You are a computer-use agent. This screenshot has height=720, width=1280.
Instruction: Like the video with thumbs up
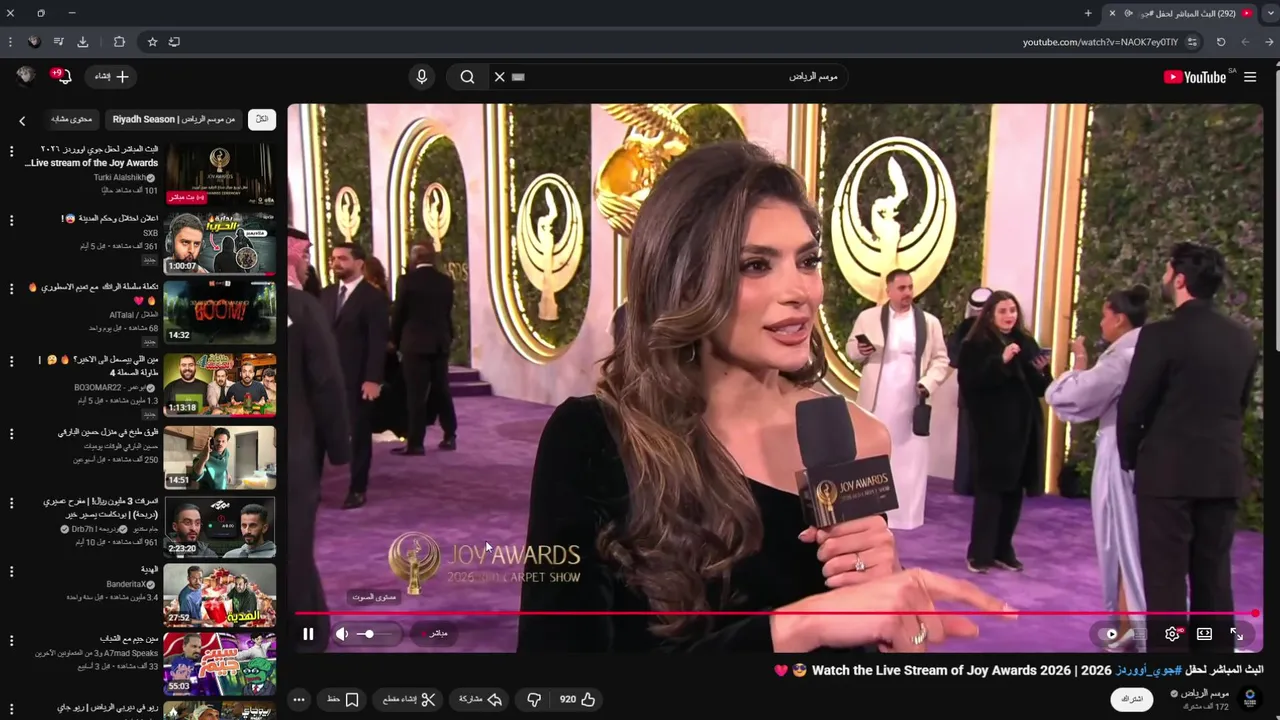click(x=578, y=699)
